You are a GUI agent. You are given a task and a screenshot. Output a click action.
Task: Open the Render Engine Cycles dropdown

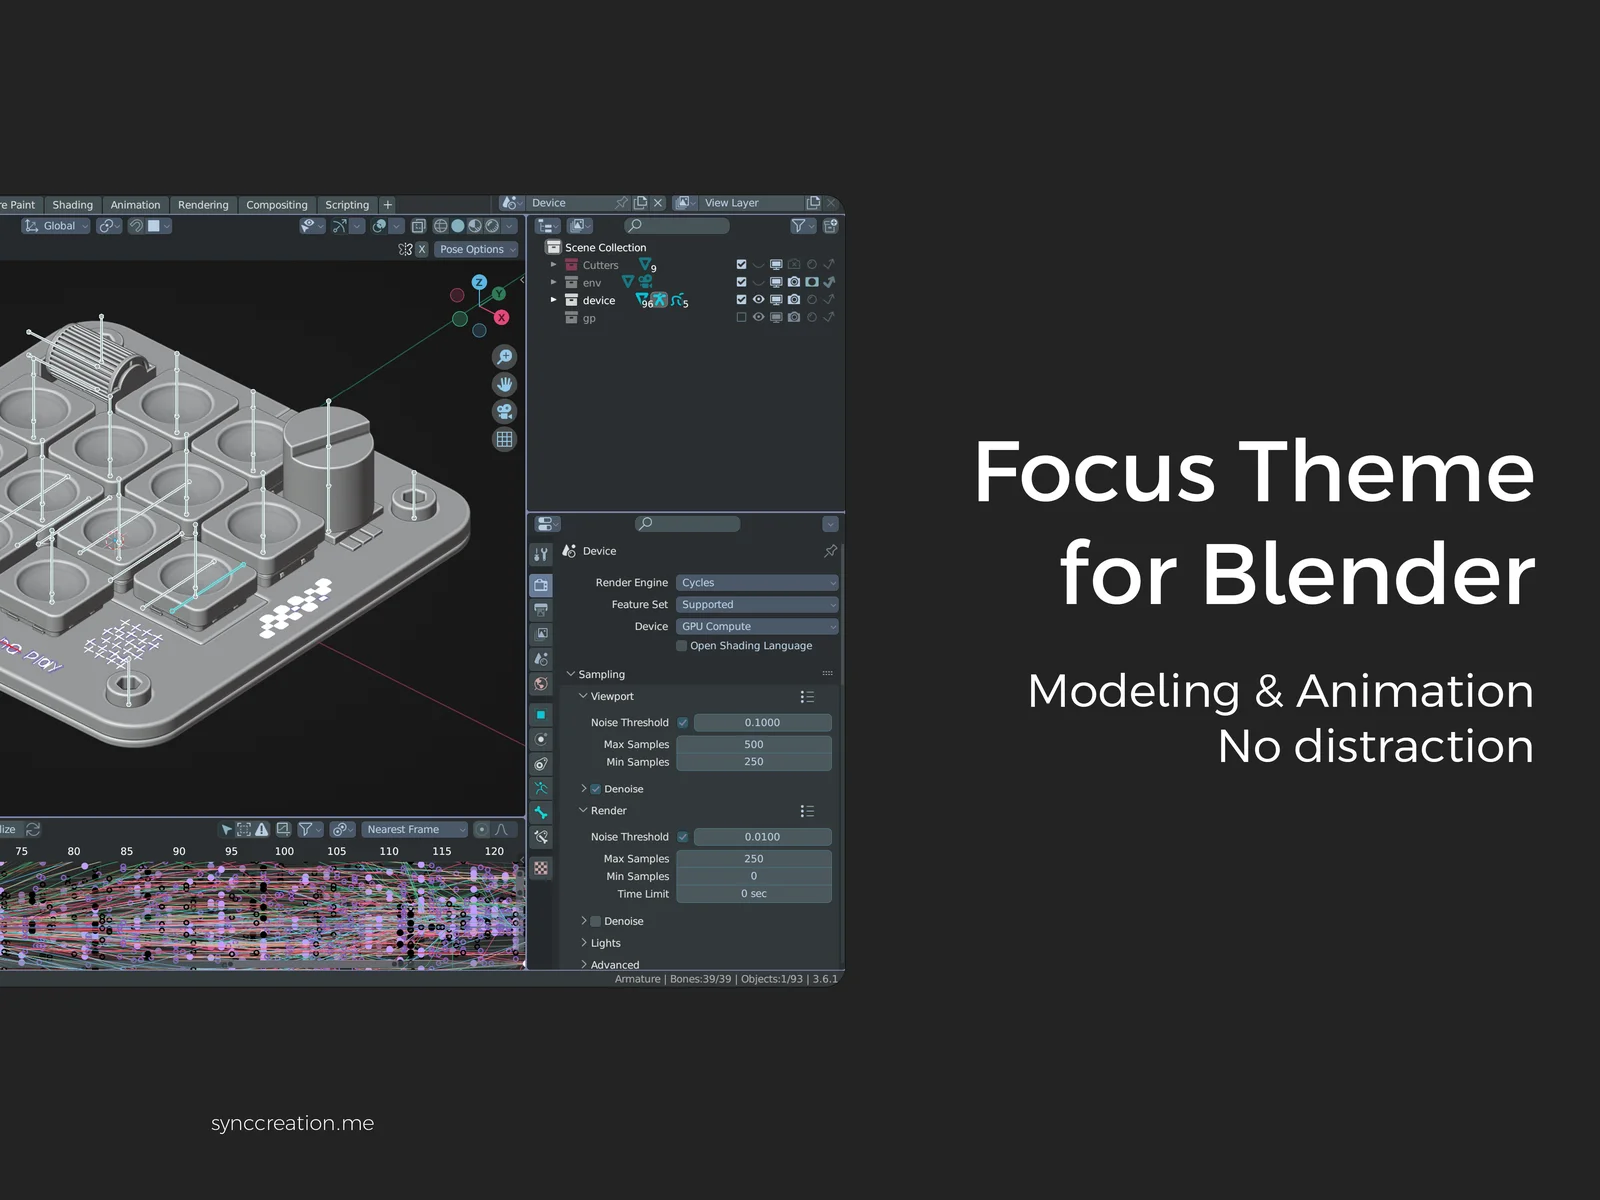[x=756, y=583]
